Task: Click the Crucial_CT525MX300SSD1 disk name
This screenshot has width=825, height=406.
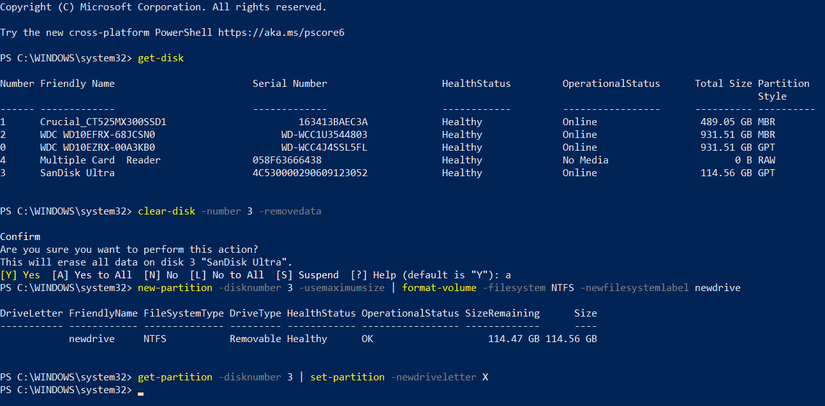Action: coord(103,121)
